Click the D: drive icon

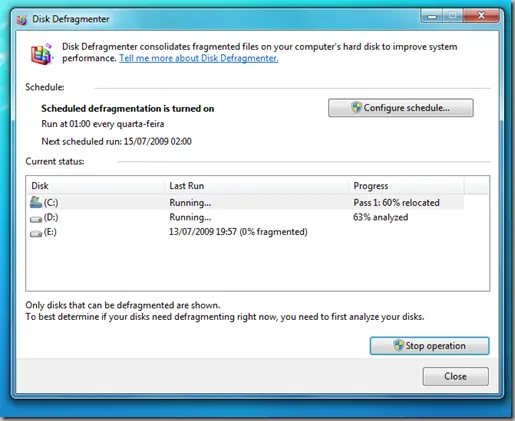point(36,219)
